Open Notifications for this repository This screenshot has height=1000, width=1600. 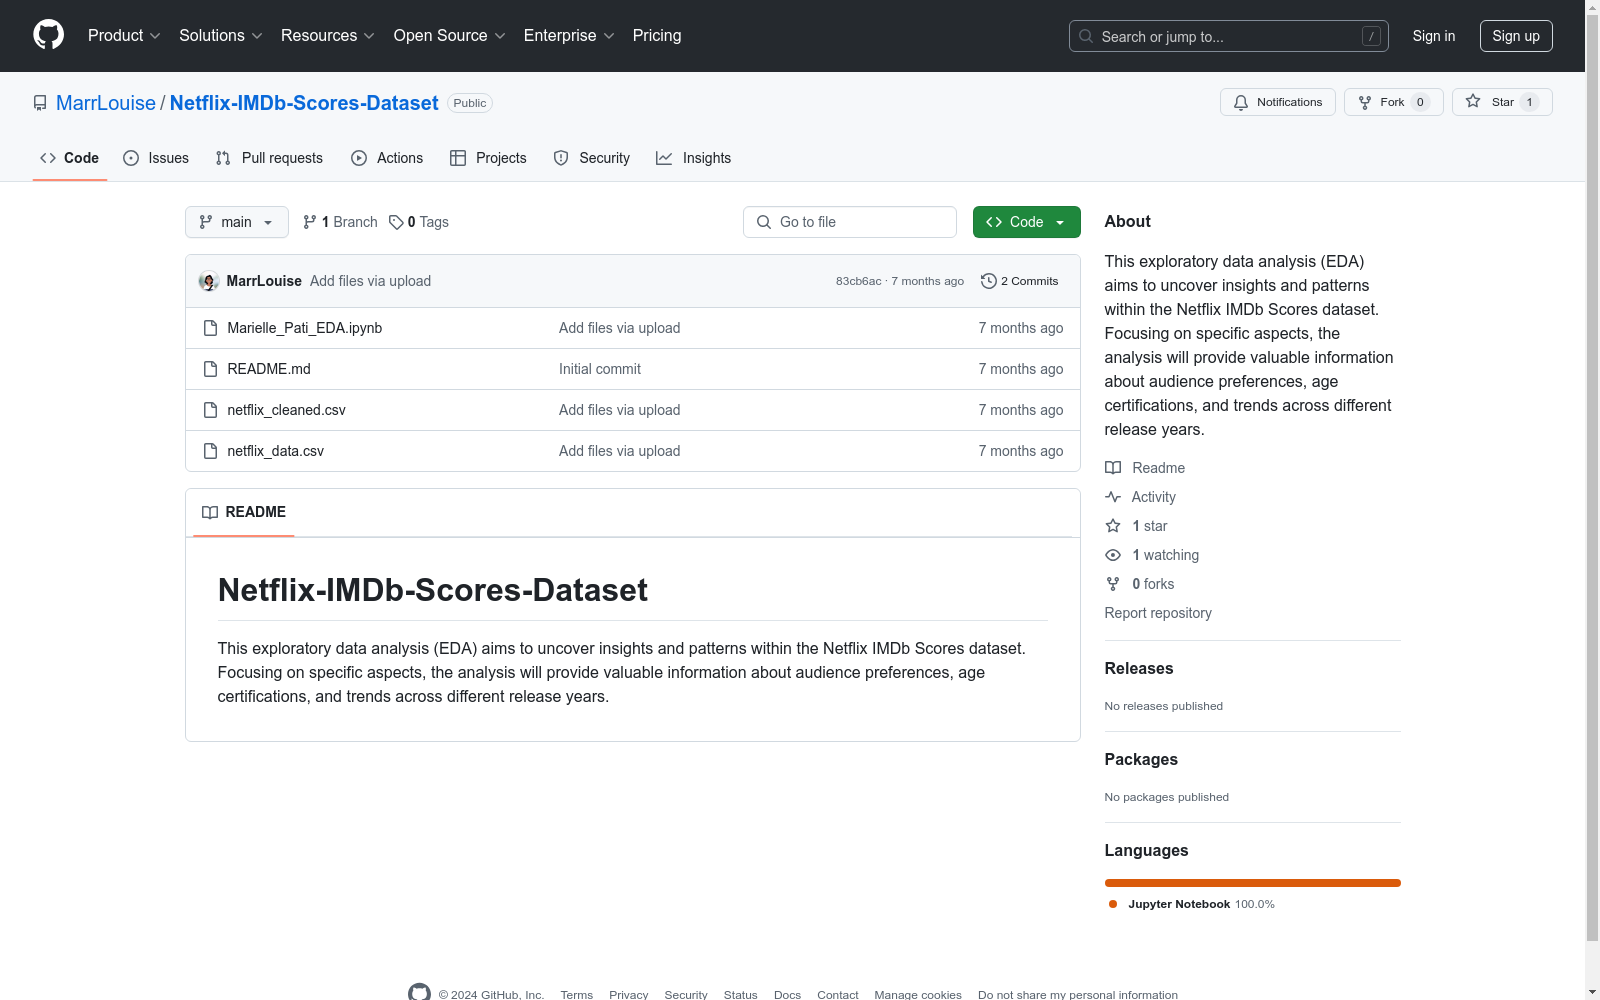1278,102
